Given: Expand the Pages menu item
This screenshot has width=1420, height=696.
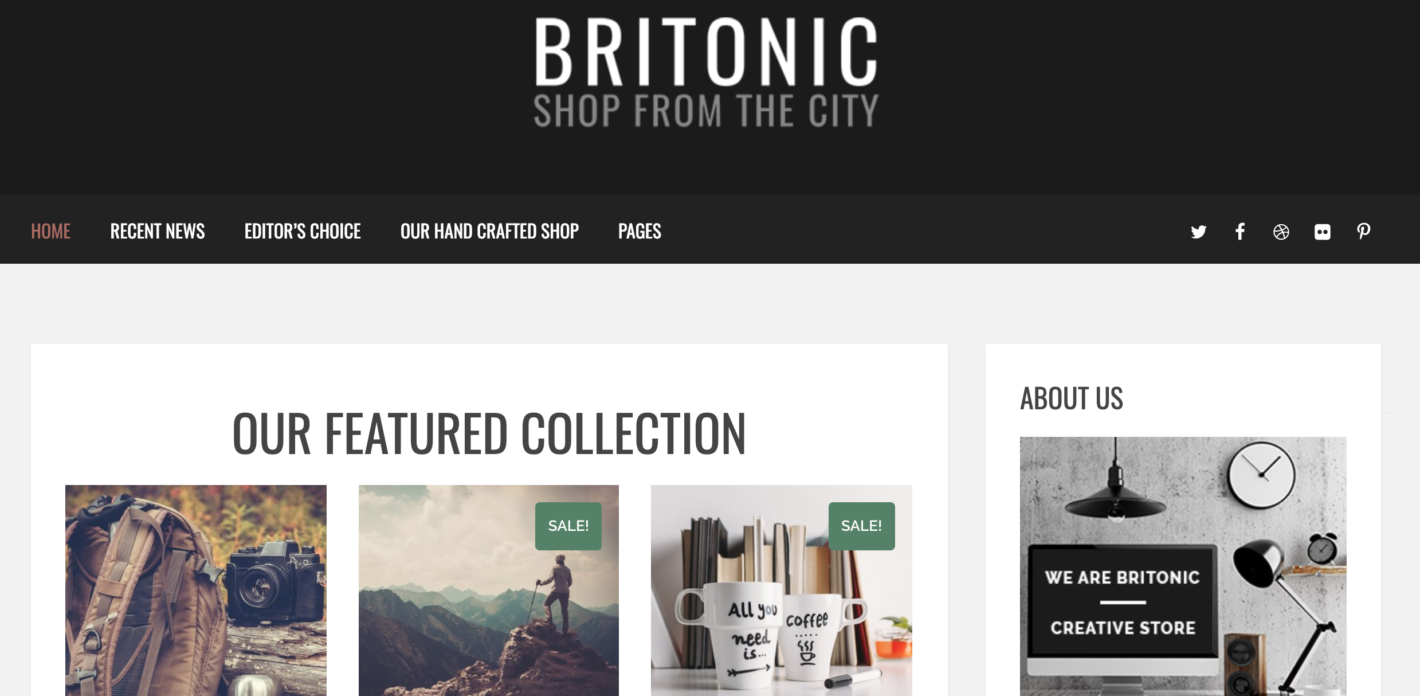Looking at the screenshot, I should click(x=639, y=231).
